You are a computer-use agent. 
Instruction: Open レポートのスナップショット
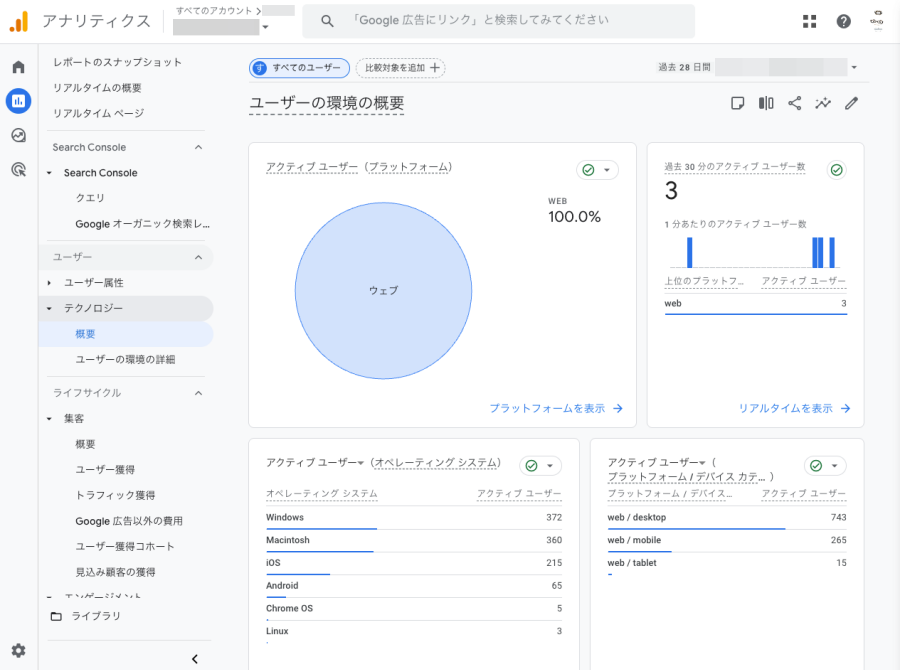click(x=117, y=62)
